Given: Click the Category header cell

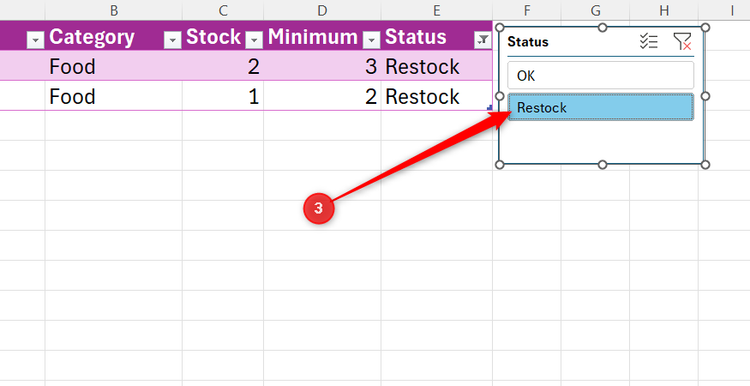Looking at the screenshot, I should (114, 36).
